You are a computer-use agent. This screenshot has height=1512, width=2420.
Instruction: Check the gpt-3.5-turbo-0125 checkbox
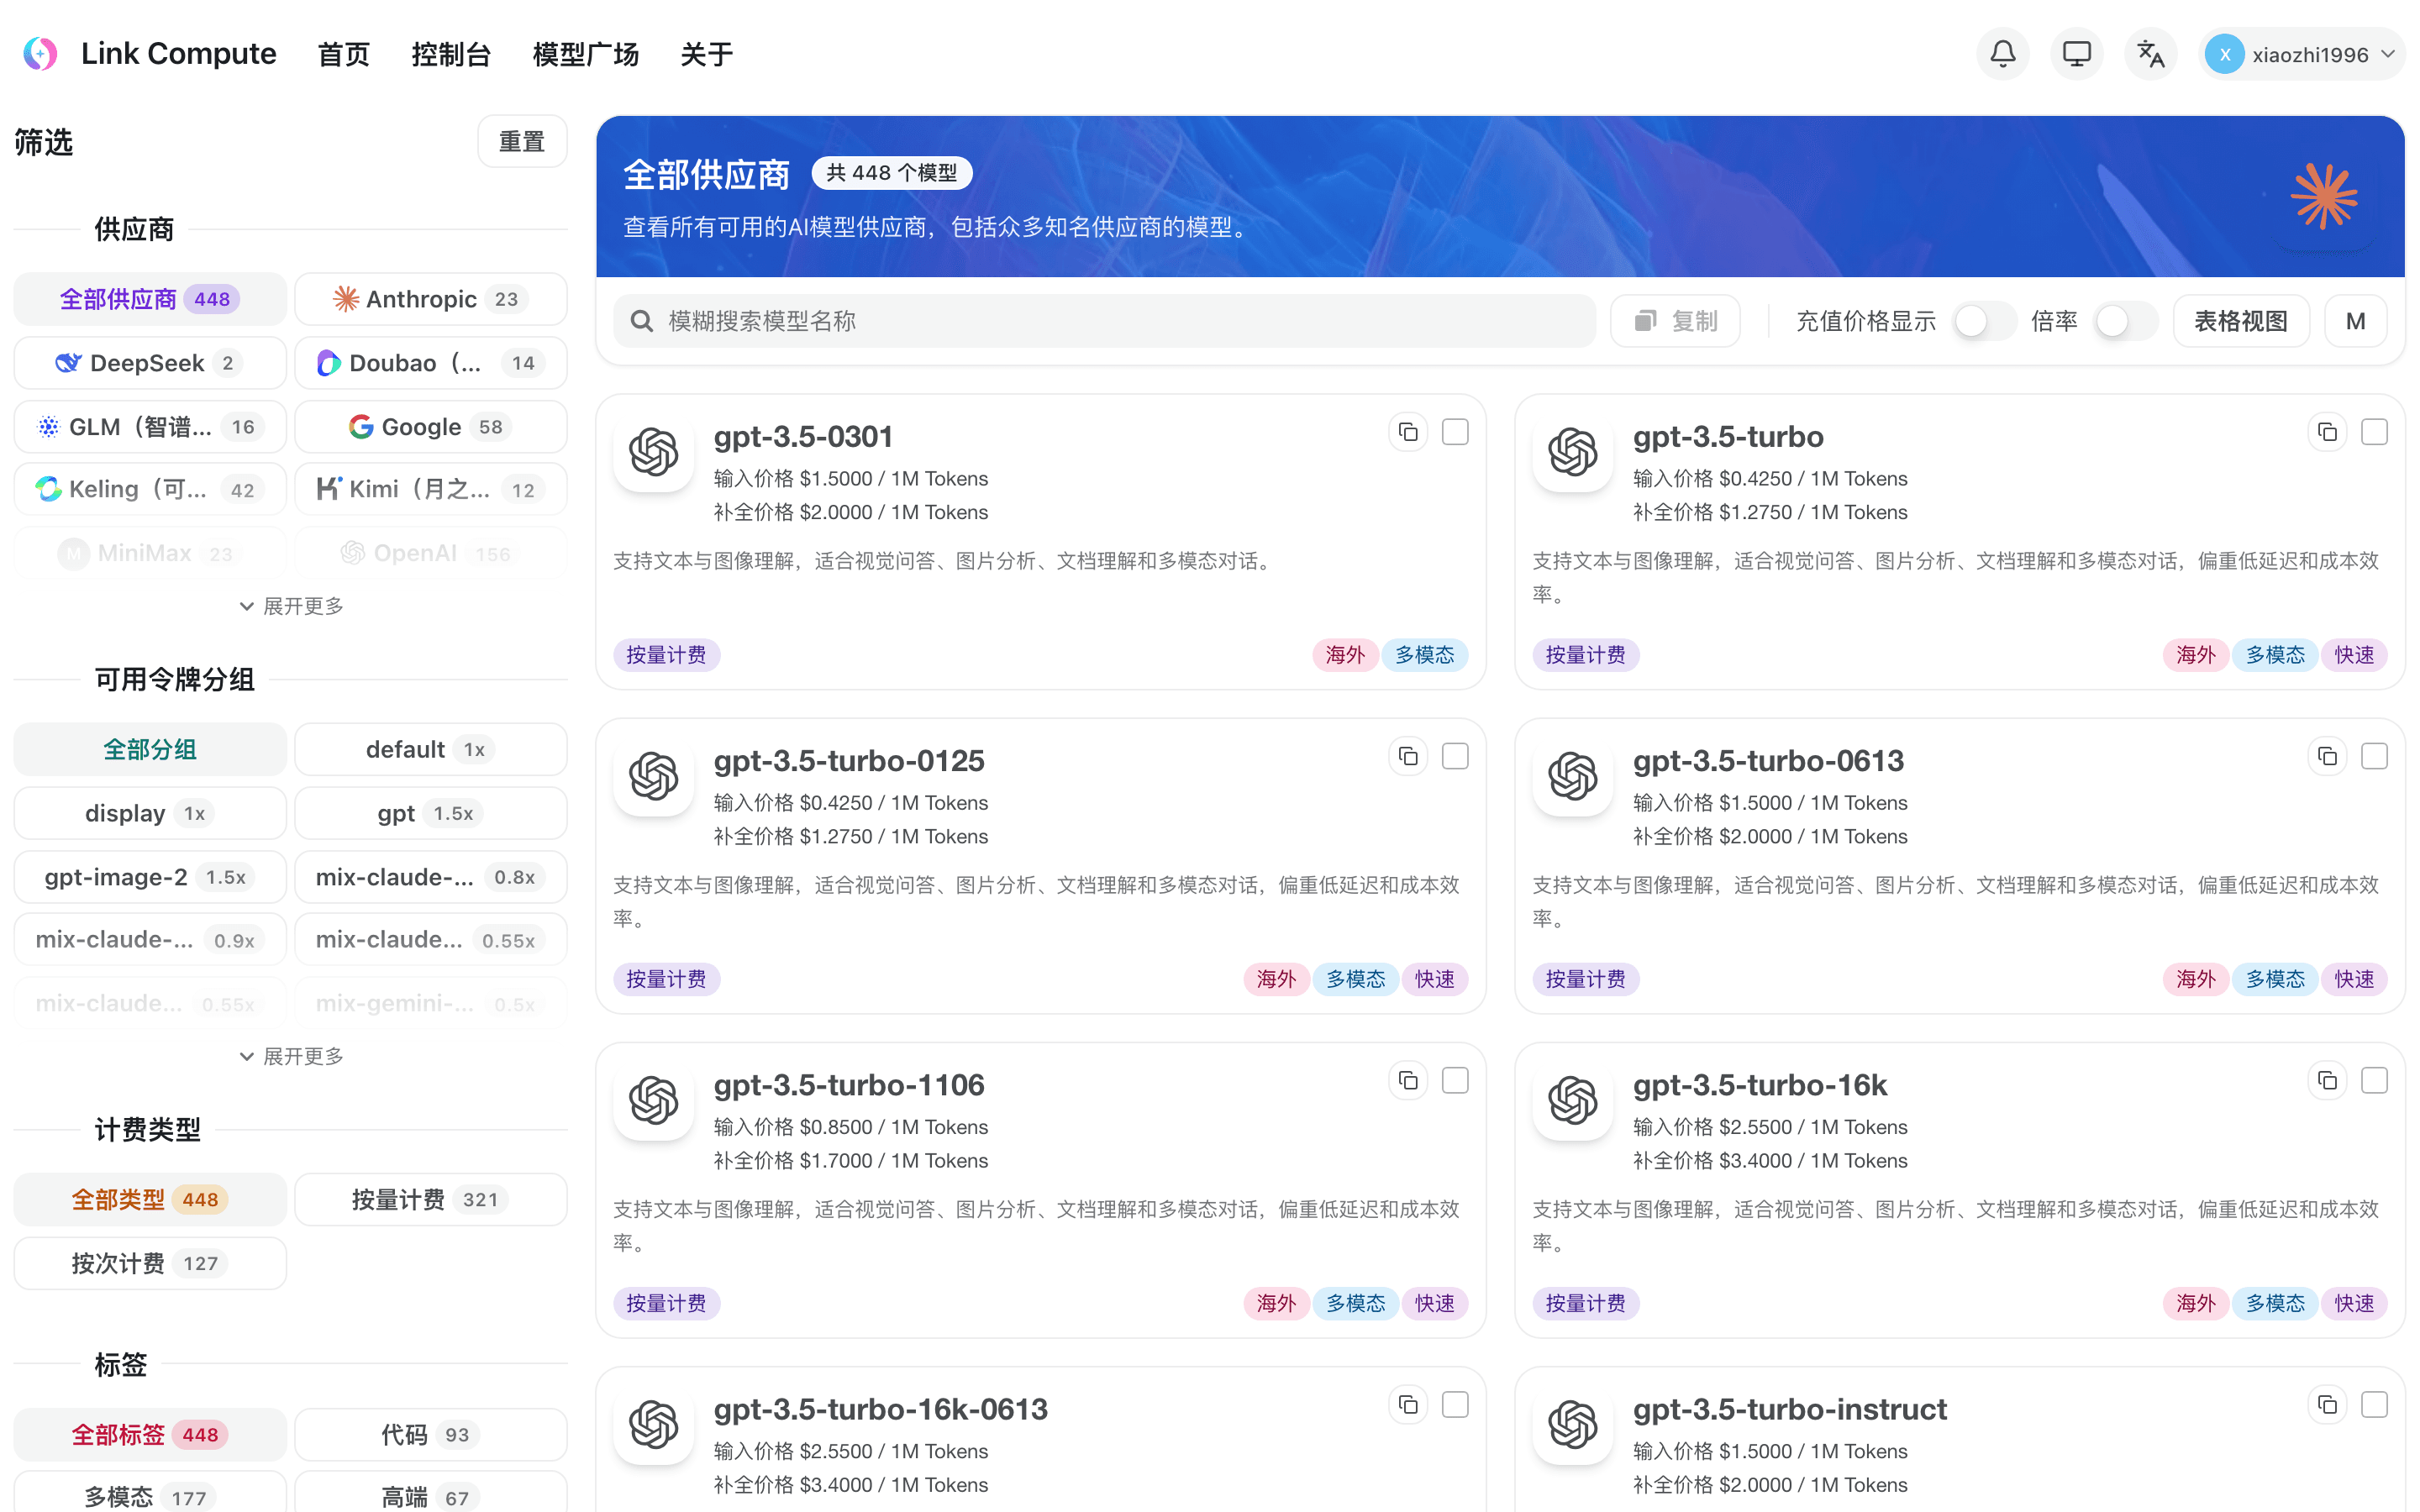1455,756
